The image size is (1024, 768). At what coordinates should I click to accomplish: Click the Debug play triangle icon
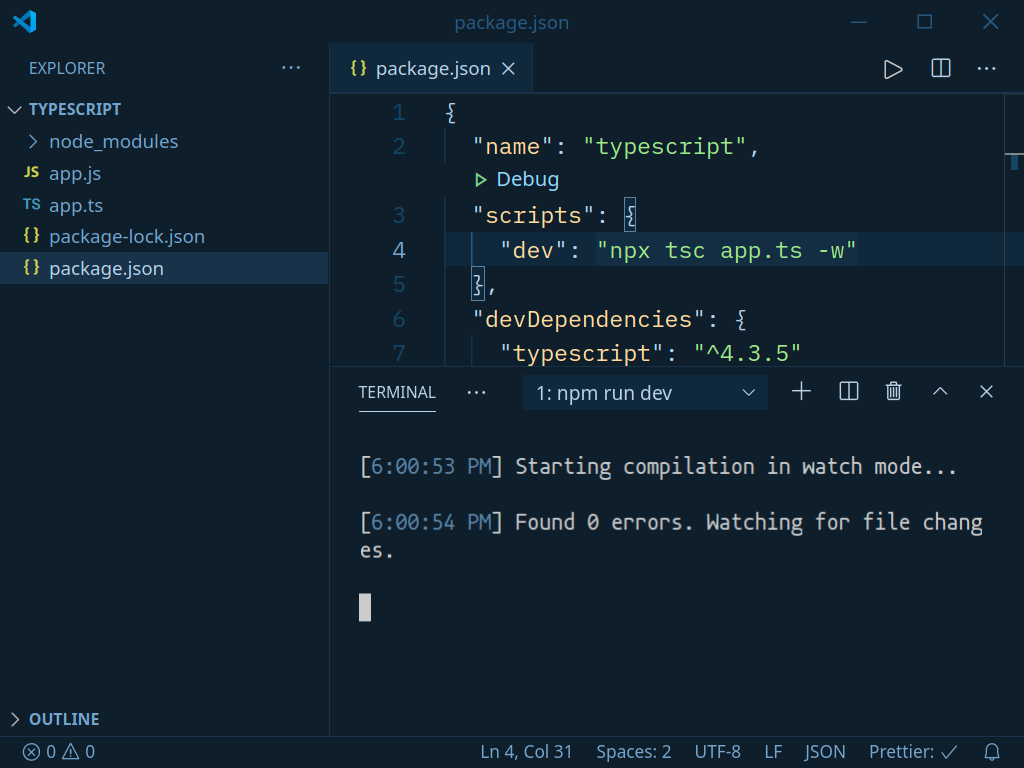[481, 180]
